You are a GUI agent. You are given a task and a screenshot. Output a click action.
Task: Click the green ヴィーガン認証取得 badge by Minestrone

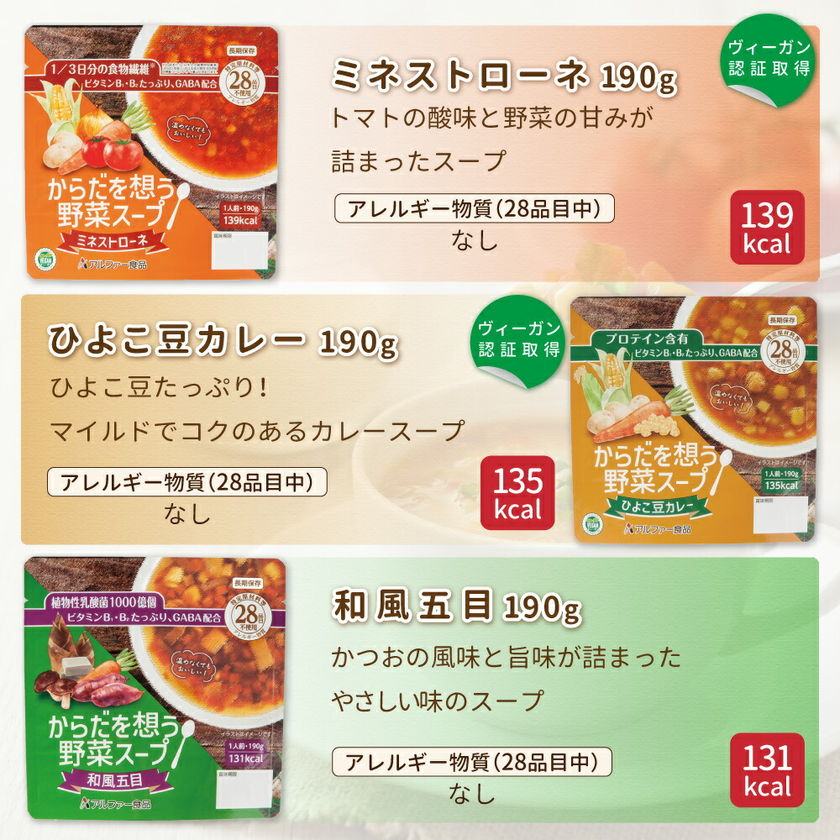click(x=769, y=59)
